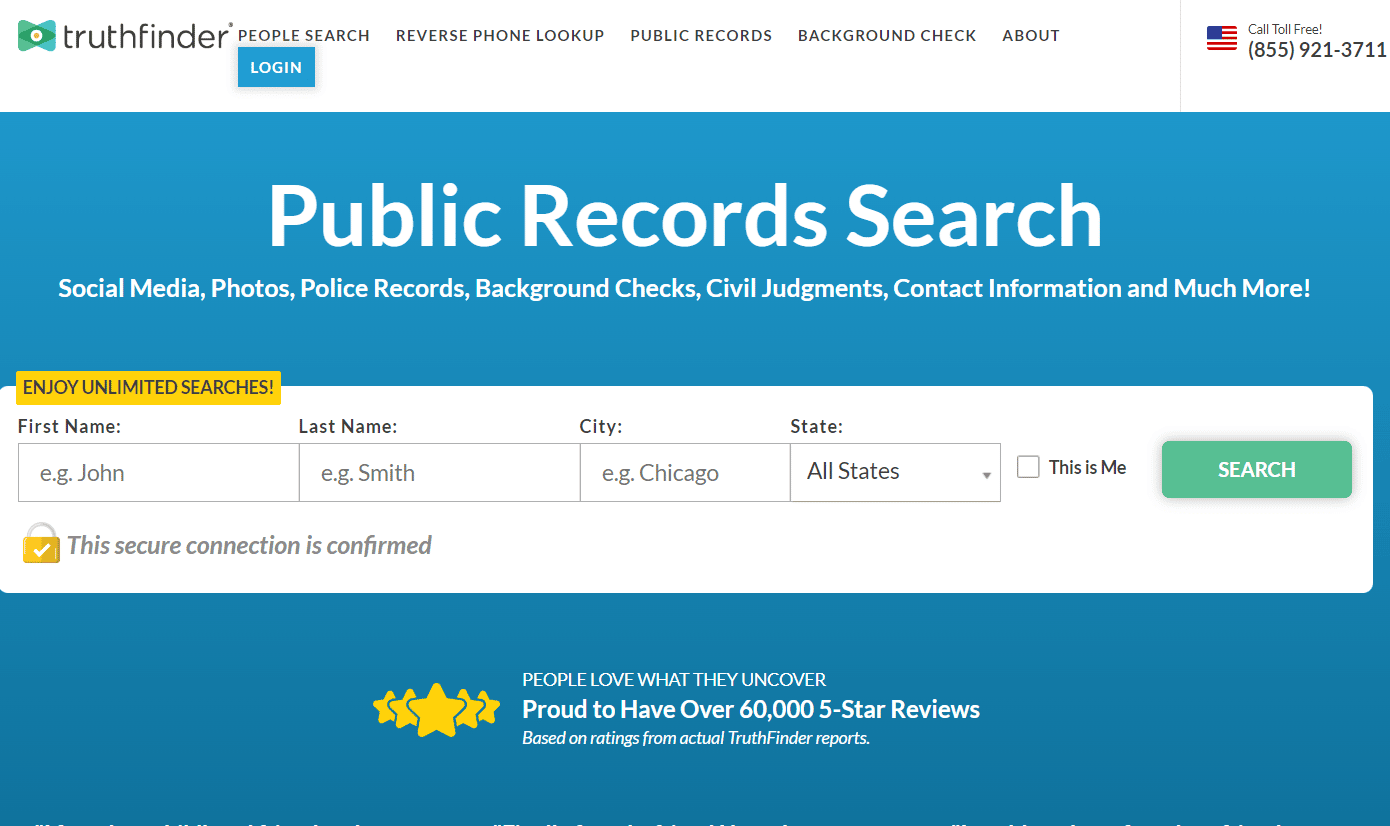This screenshot has width=1390, height=826.
Task: Focus the Last Name input field
Action: [440, 472]
